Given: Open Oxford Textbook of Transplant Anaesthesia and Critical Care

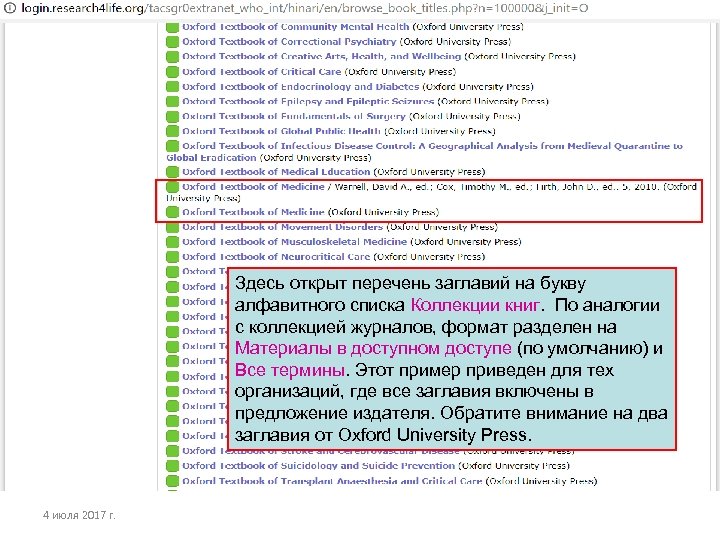Looking at the screenshot, I should (332, 481).
